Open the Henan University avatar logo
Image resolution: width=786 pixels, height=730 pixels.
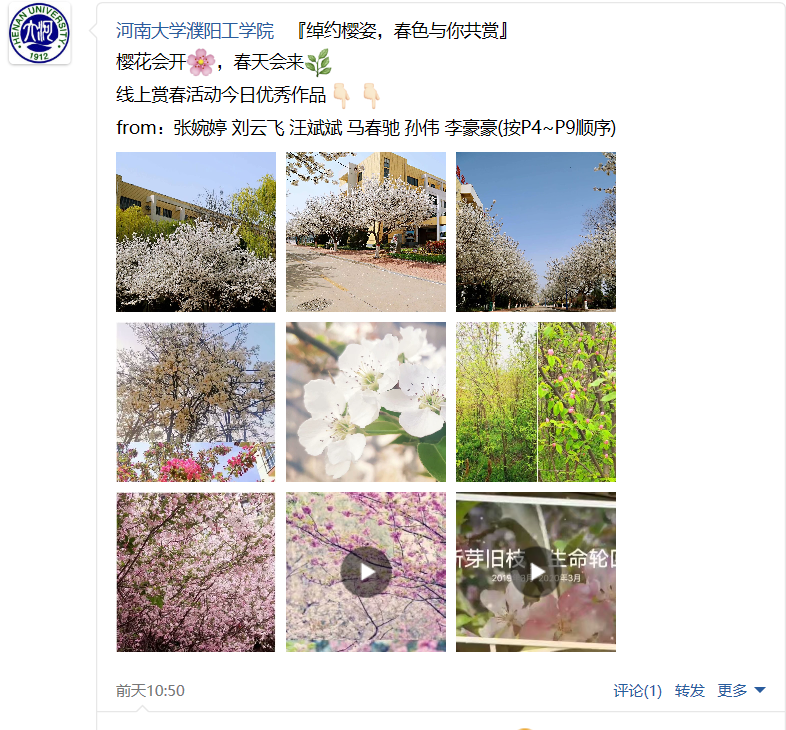coord(40,33)
